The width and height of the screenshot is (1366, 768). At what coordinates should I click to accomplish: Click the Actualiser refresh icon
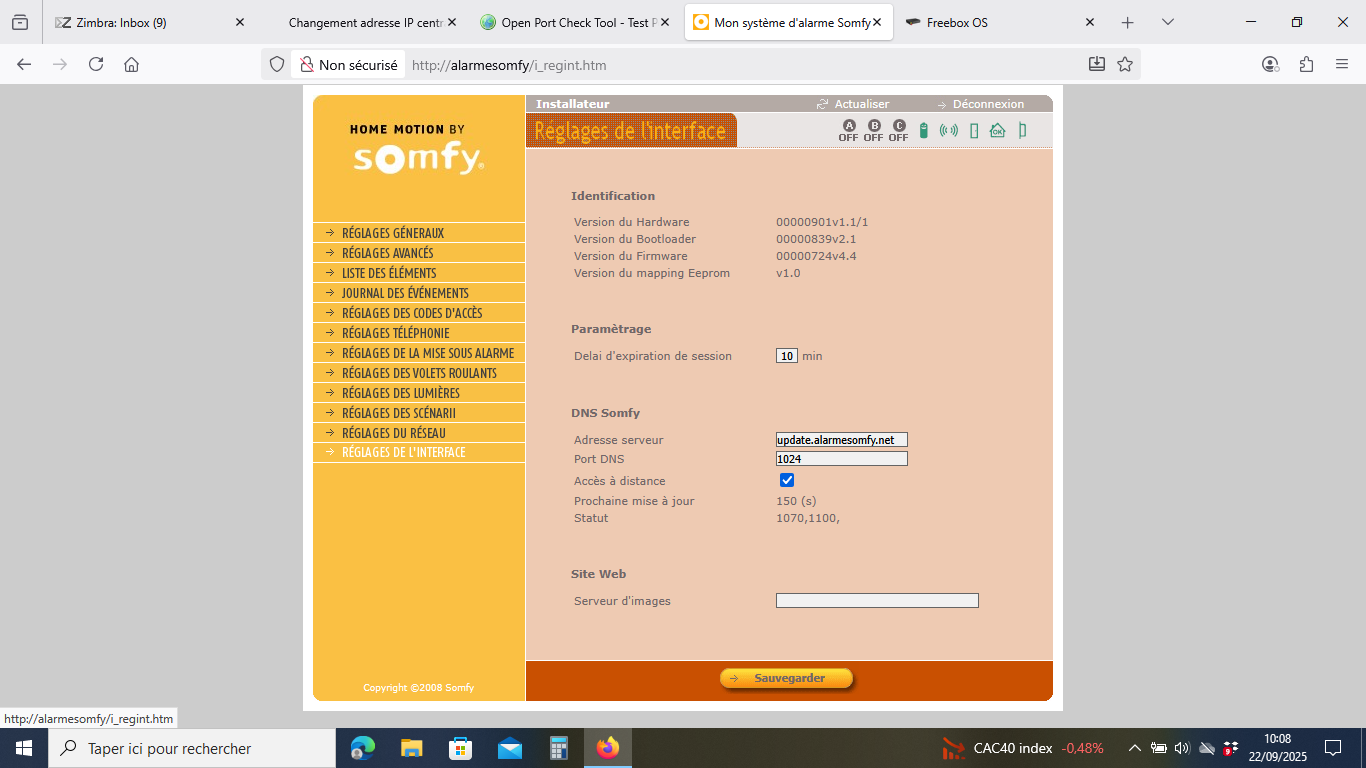823,104
